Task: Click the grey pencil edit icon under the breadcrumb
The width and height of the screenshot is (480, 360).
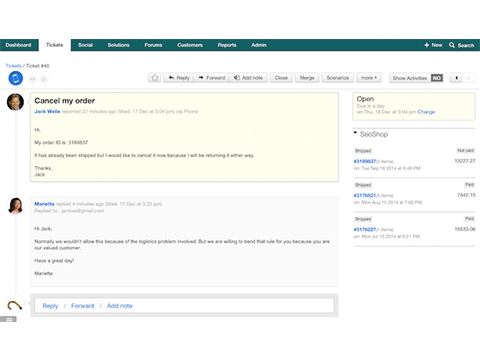Action: click(x=43, y=79)
